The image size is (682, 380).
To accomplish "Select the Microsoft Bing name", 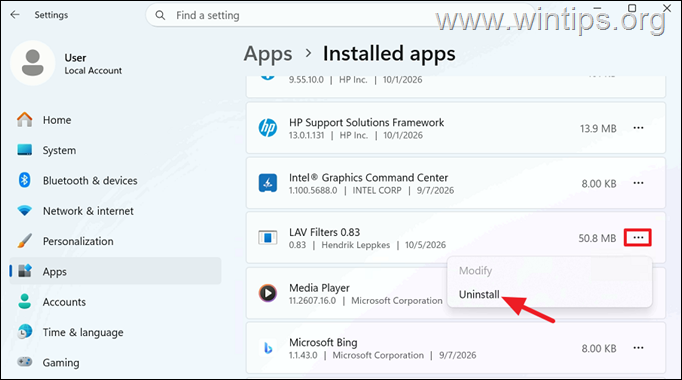I will [323, 343].
